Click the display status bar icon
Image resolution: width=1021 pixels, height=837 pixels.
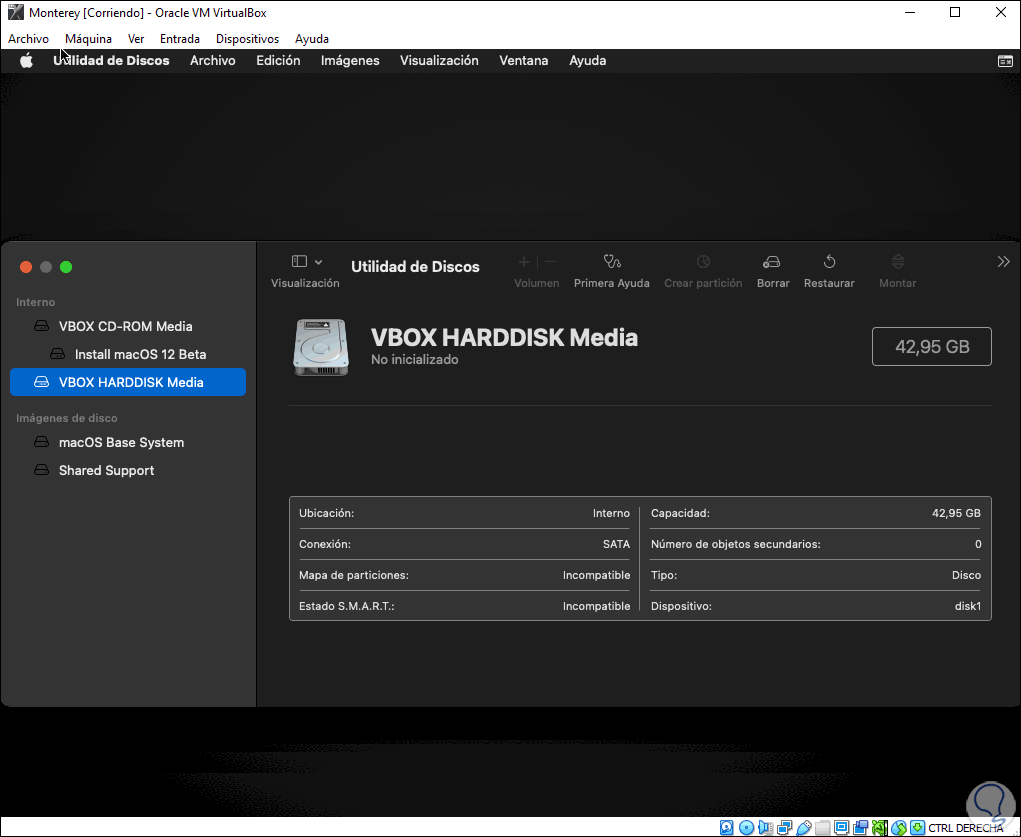(x=841, y=828)
